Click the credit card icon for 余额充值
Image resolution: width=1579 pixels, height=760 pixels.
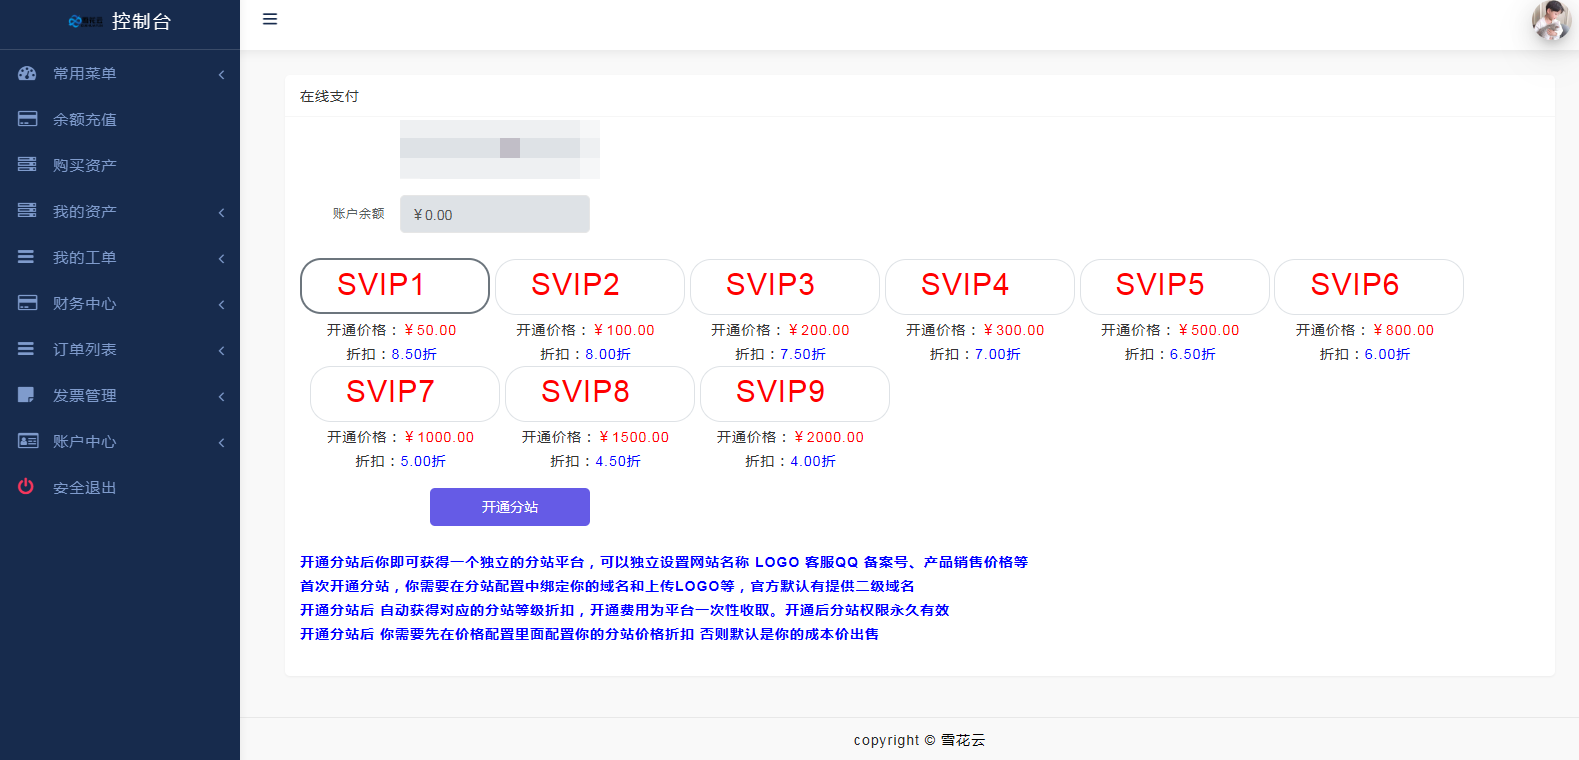click(x=27, y=119)
